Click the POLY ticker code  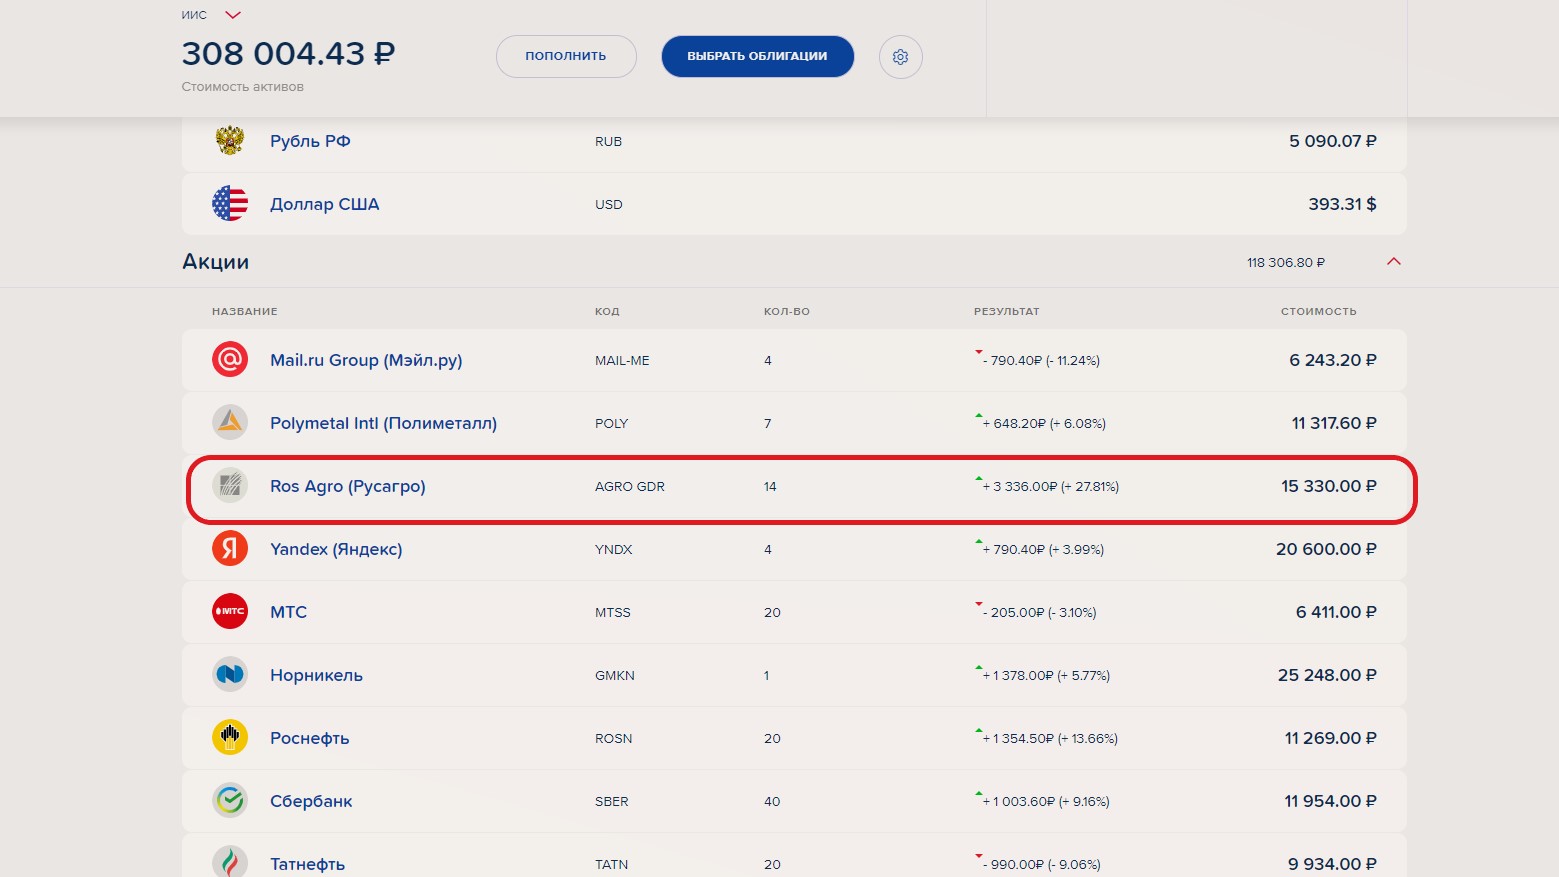point(612,423)
